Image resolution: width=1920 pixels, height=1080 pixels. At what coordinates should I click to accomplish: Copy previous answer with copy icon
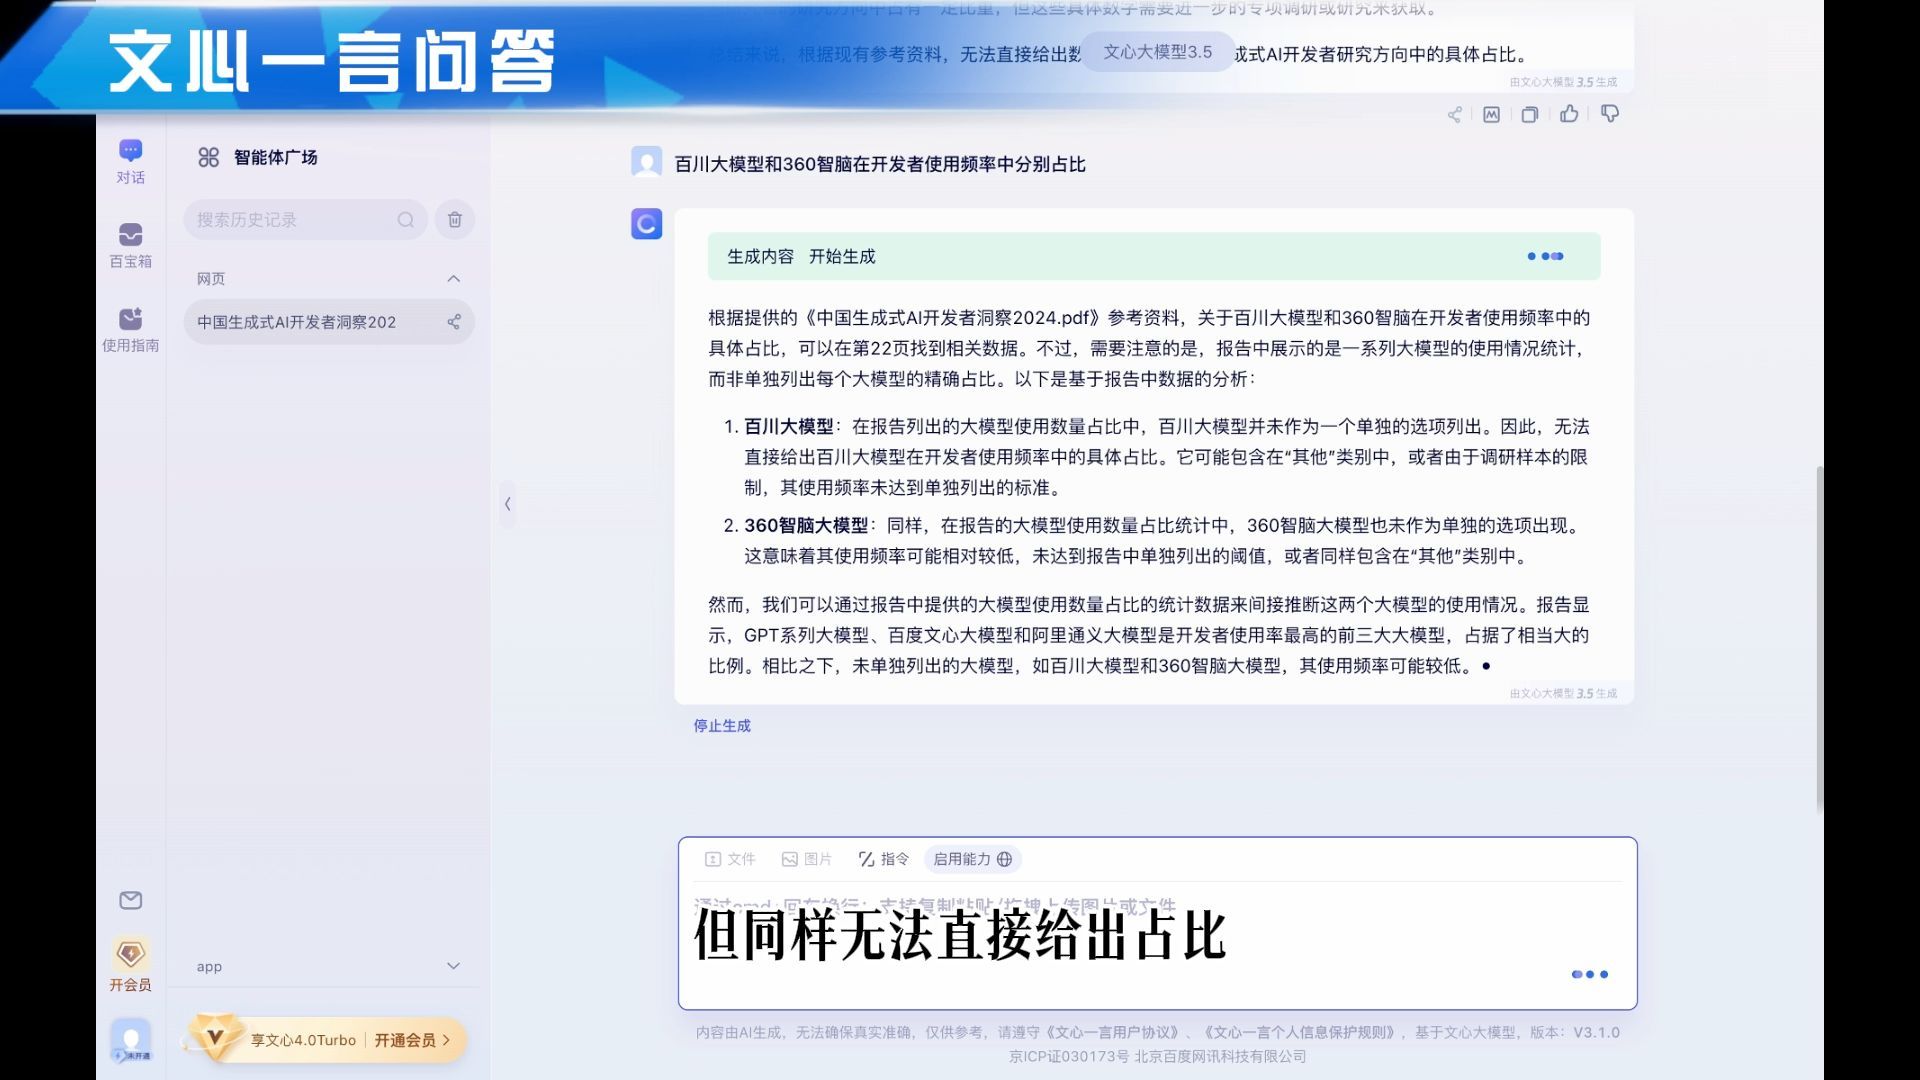point(1529,115)
